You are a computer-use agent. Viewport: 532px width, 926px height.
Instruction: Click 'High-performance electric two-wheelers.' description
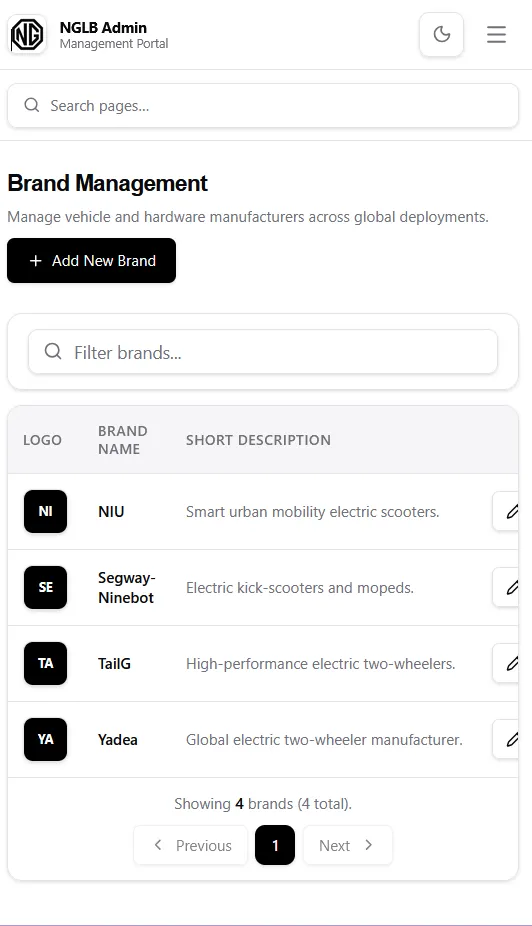[321, 664]
